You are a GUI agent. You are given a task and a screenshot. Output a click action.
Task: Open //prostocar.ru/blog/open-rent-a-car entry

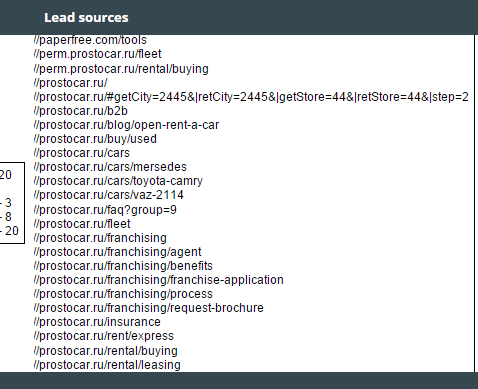(x=126, y=125)
